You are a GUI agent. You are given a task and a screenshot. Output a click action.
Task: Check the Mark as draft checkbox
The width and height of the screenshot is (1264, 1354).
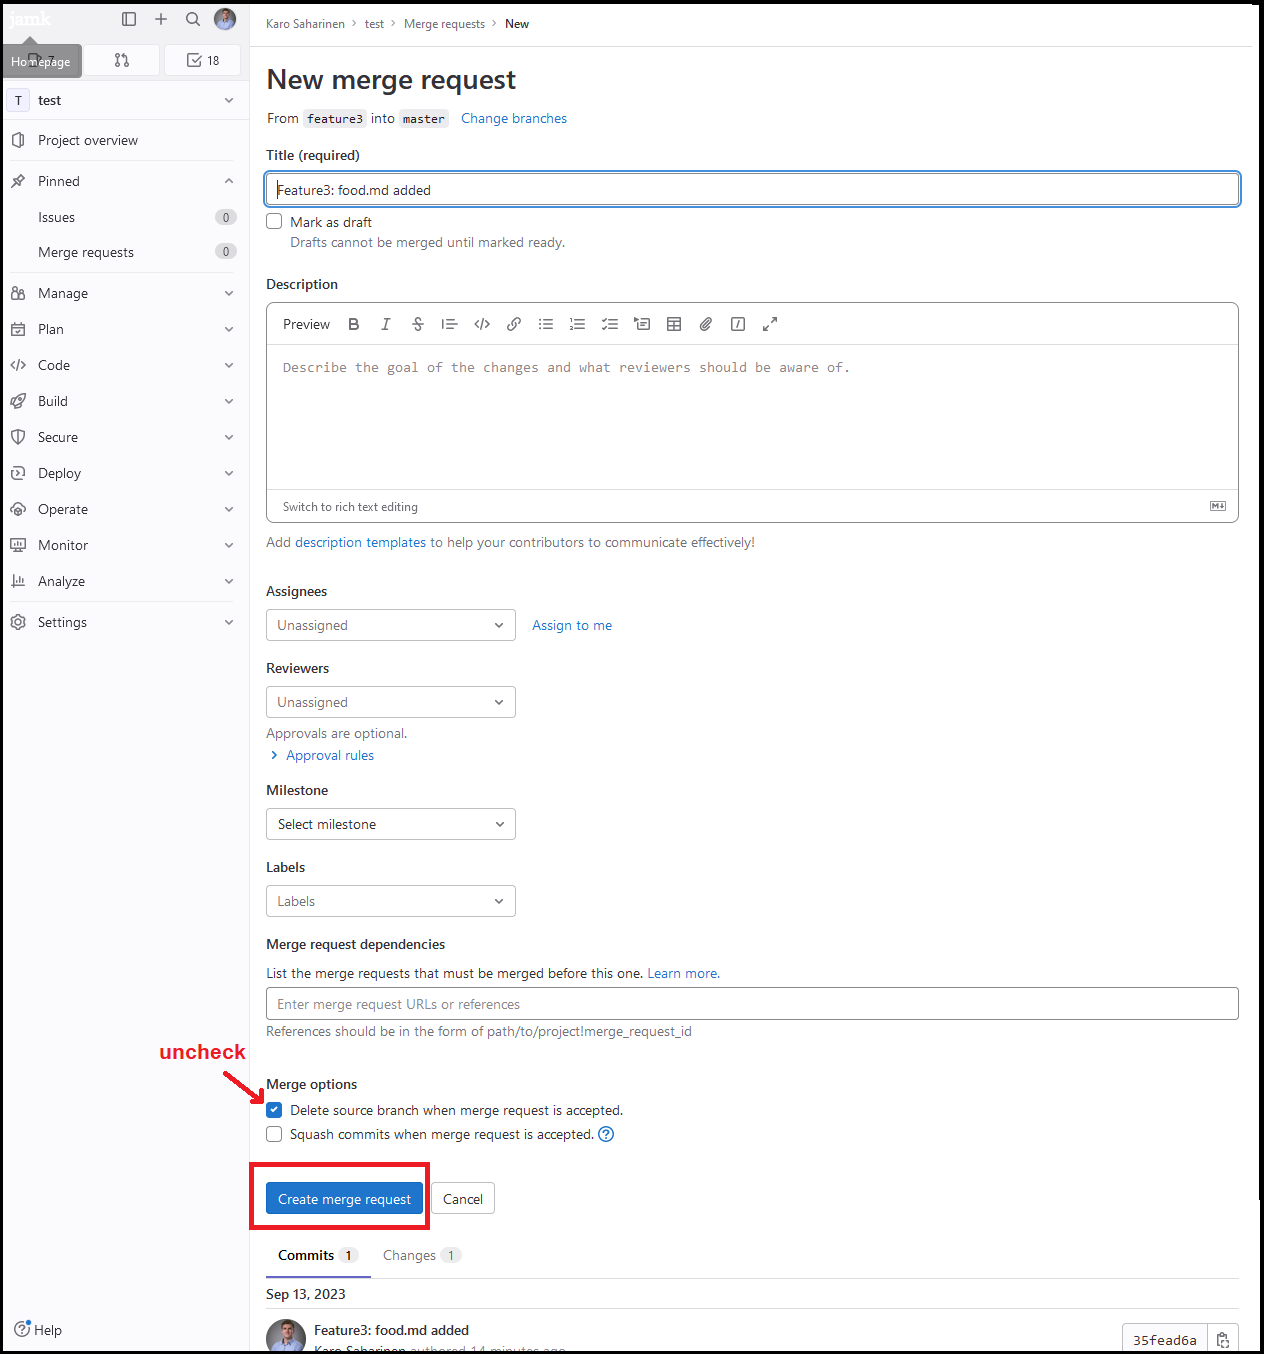274,222
